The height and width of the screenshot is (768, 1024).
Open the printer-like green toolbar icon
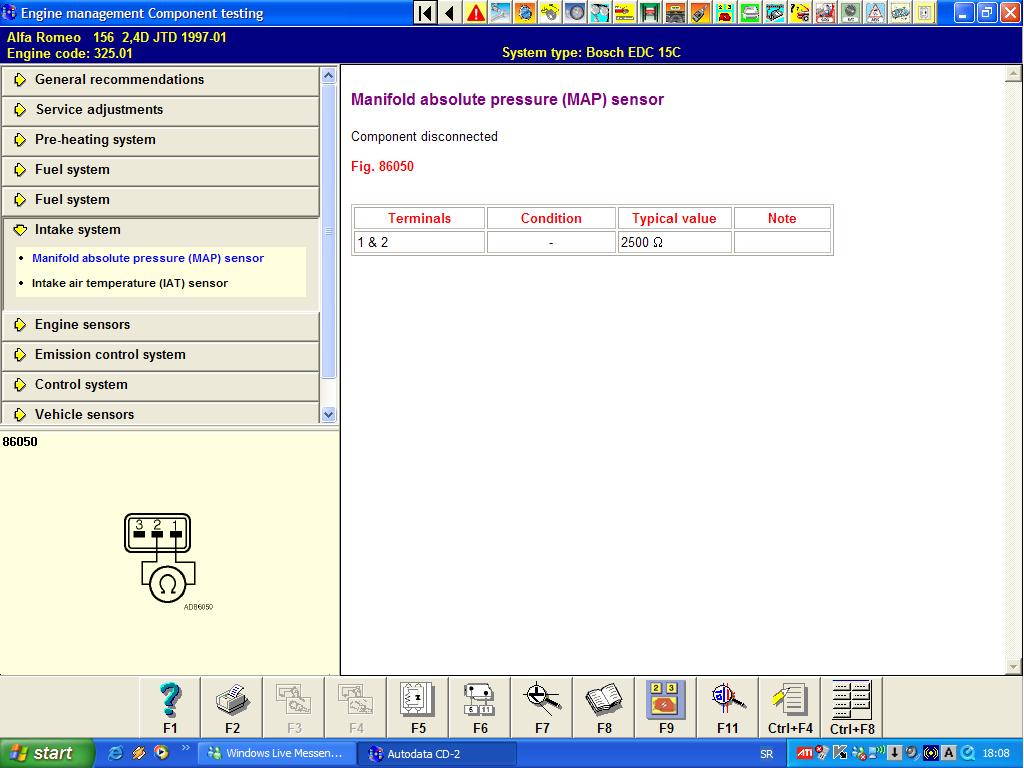pyautogui.click(x=750, y=12)
